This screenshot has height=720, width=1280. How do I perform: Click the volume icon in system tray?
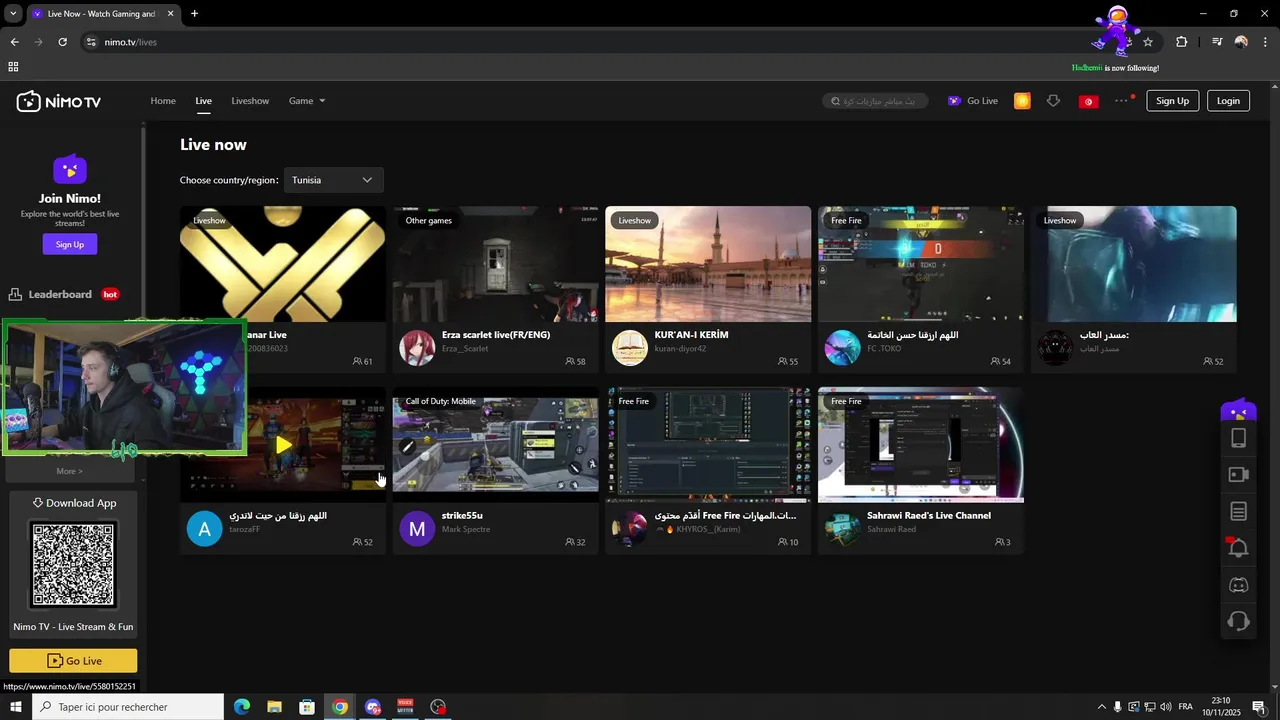click(1167, 707)
